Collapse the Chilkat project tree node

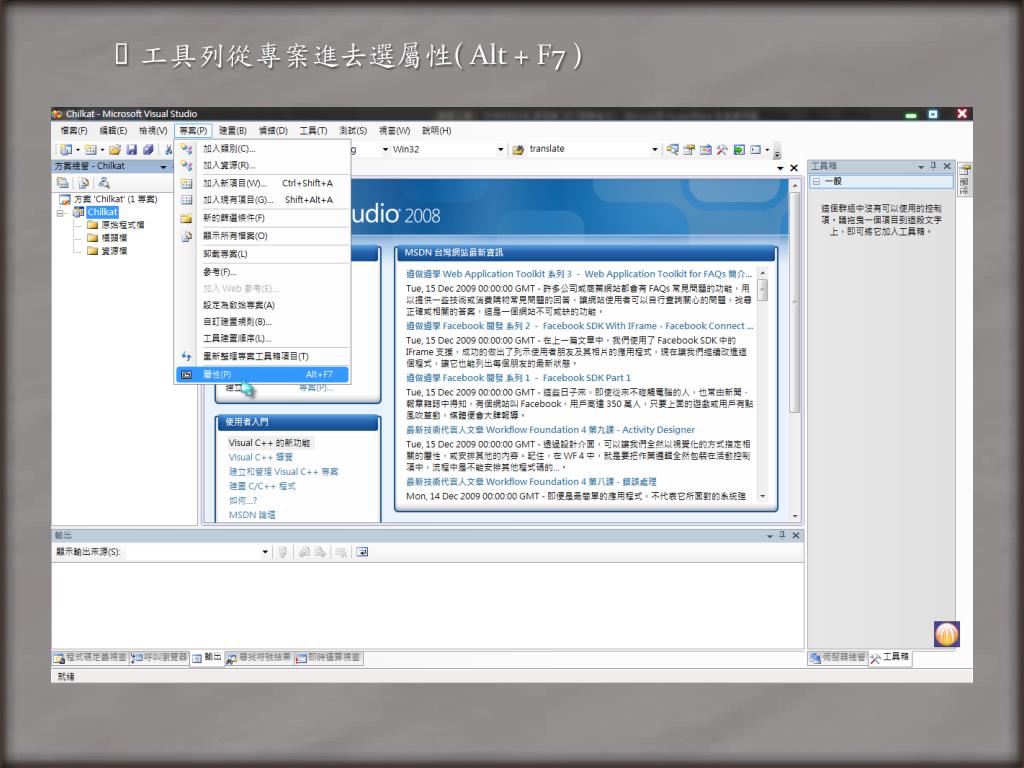click(x=61, y=212)
